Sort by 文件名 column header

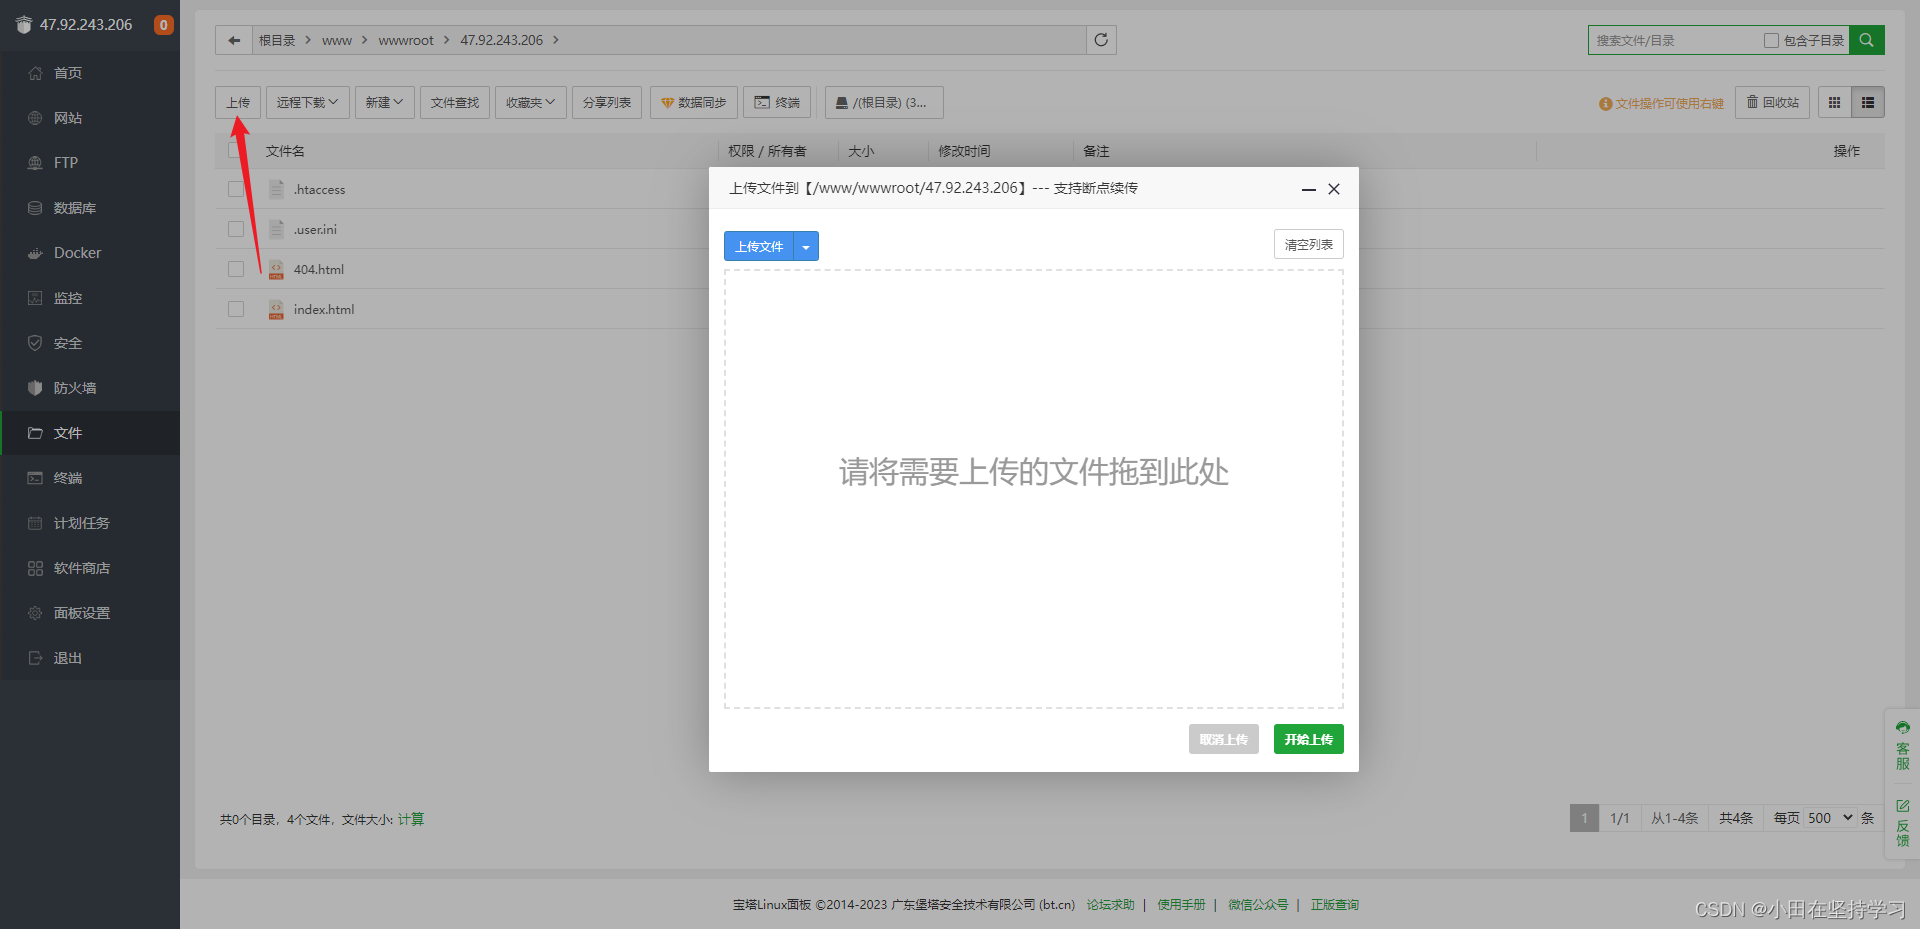[285, 151]
